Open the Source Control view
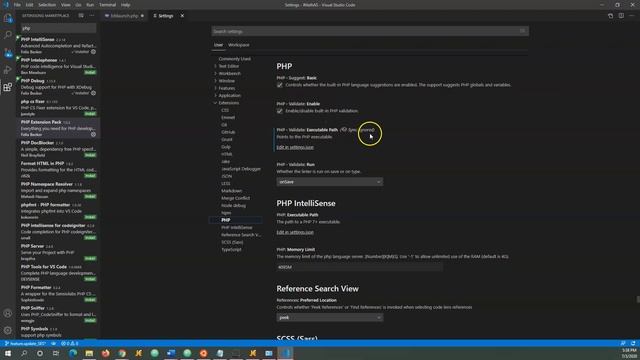Image resolution: width=640 pixels, height=360 pixels. pyautogui.click(x=8, y=53)
